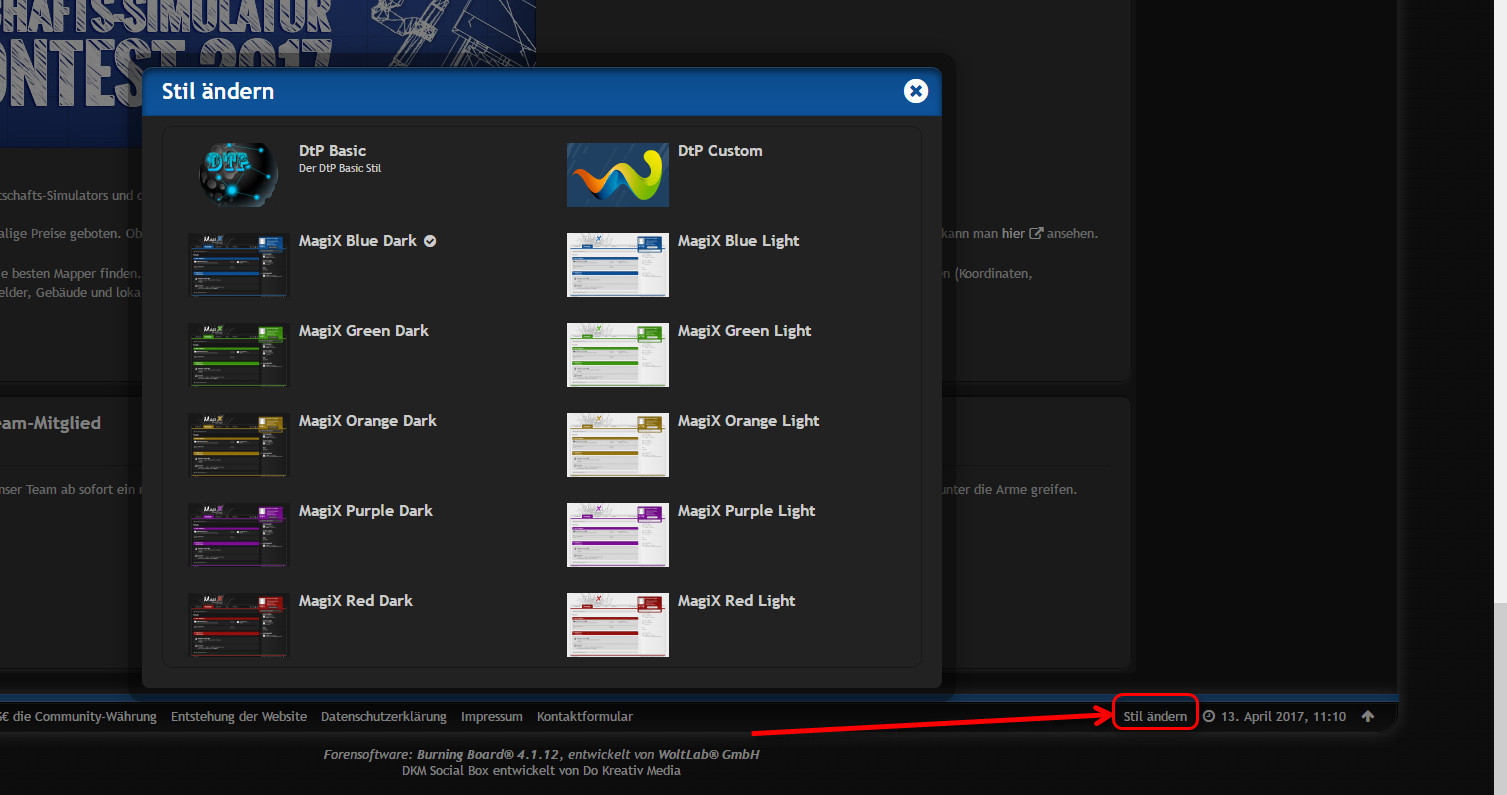1507x795 pixels.
Task: Select the MagiX Orange Dark preview thumbnail
Action: tap(238, 444)
